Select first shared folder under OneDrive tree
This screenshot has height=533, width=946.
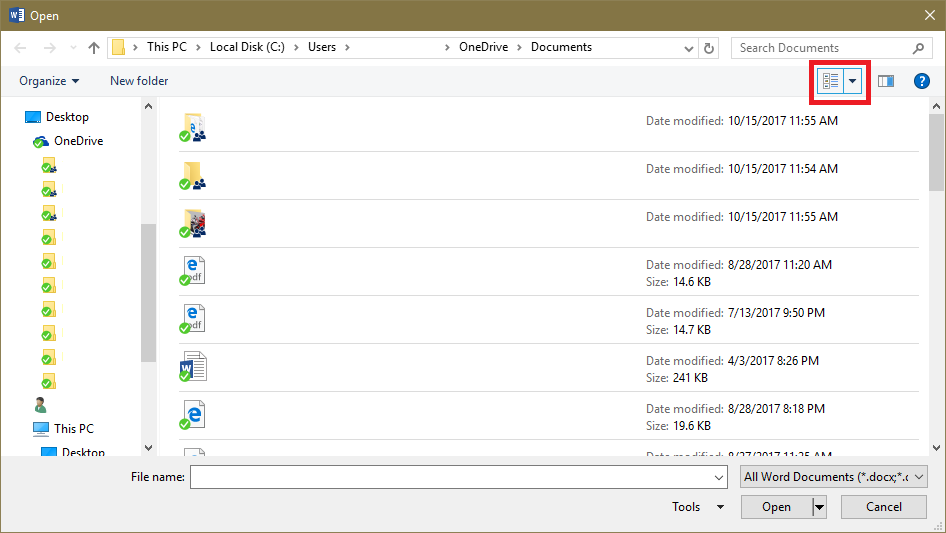pos(49,165)
